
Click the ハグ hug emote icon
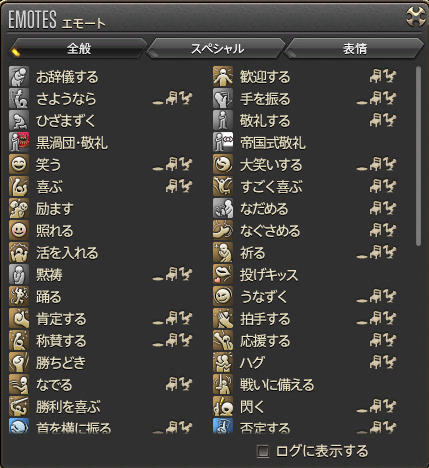(x=223, y=362)
